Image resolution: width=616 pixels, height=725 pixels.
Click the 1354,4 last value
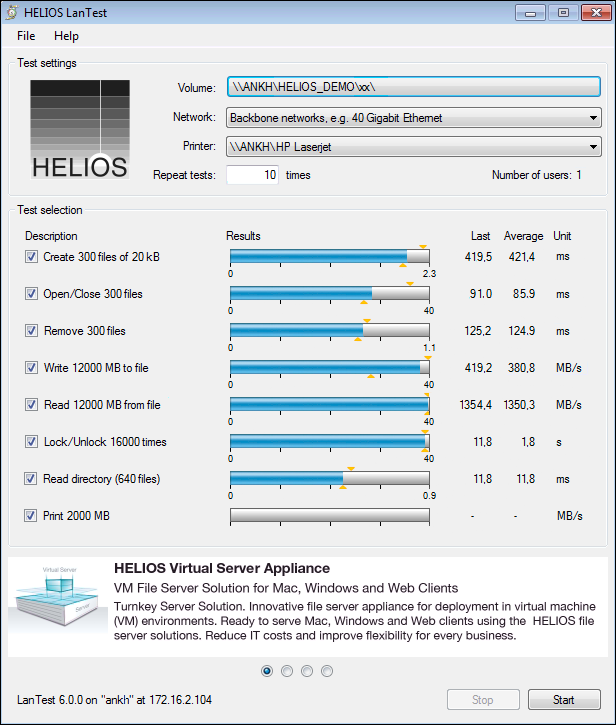(475, 405)
